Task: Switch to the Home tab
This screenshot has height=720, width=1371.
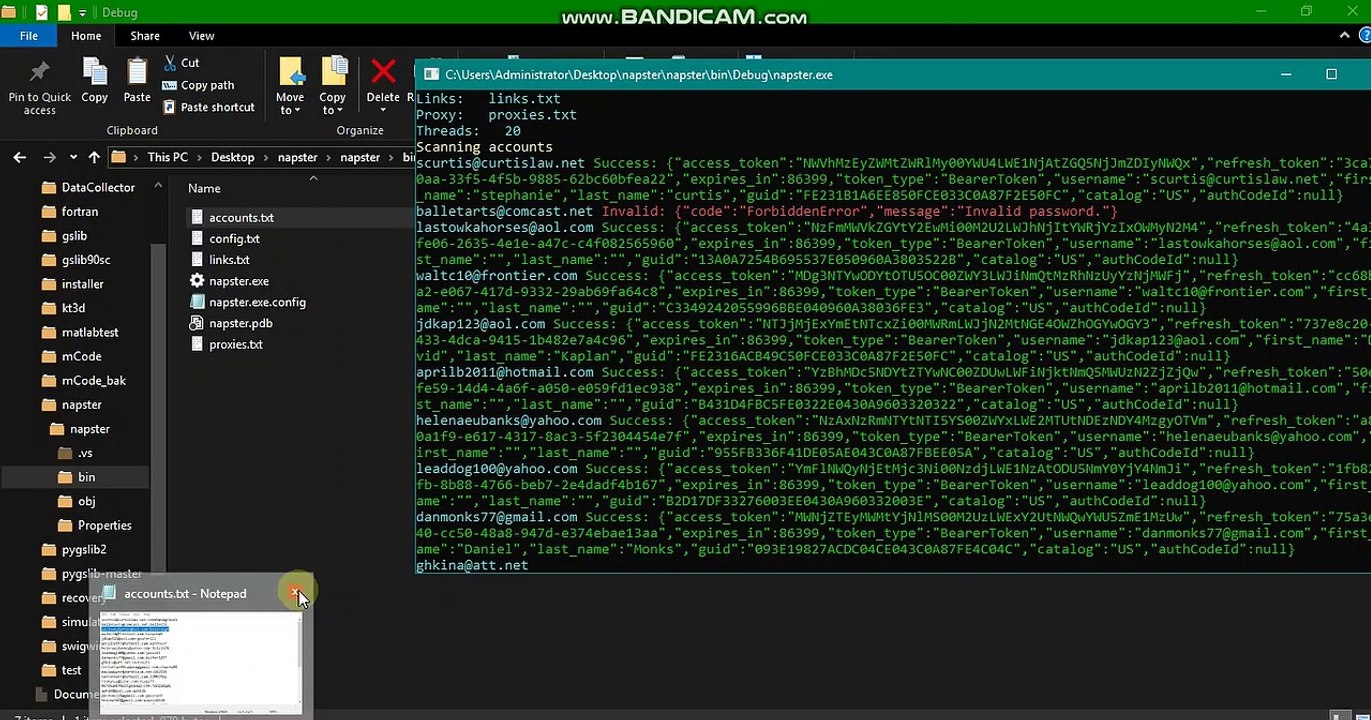Action: click(x=86, y=36)
